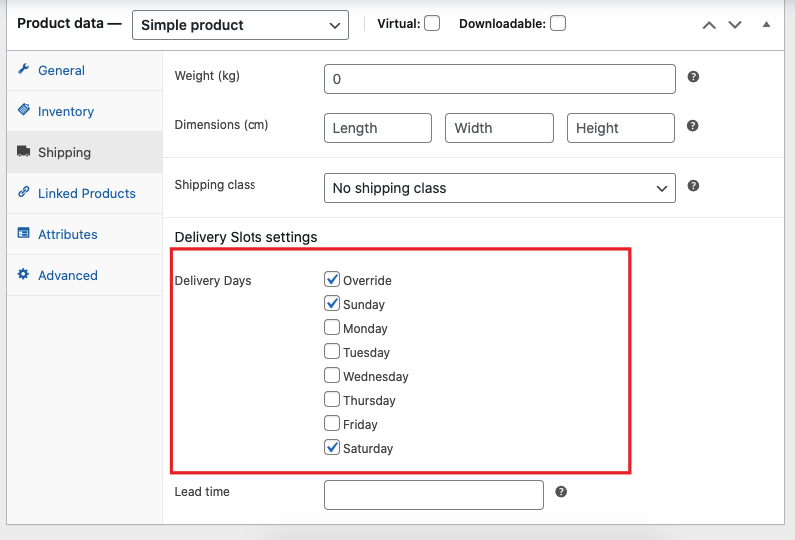Click the General tab wrench icon

point(23,69)
